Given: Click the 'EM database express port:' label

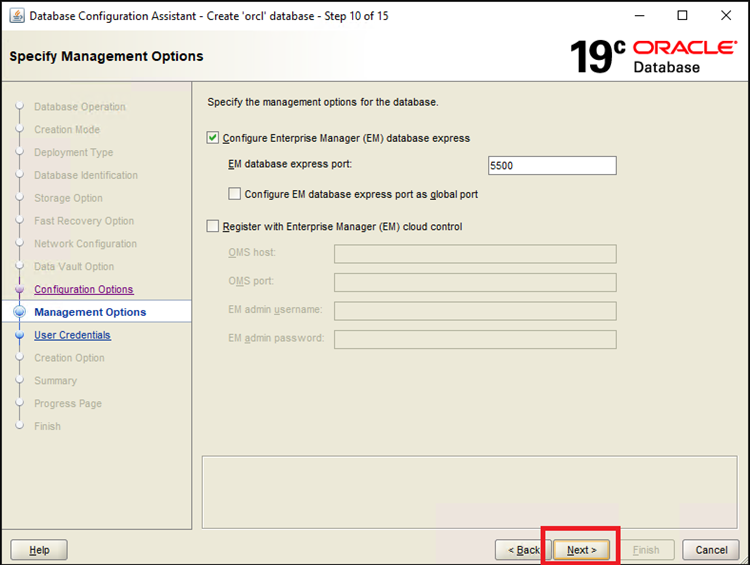Looking at the screenshot, I should [290, 164].
